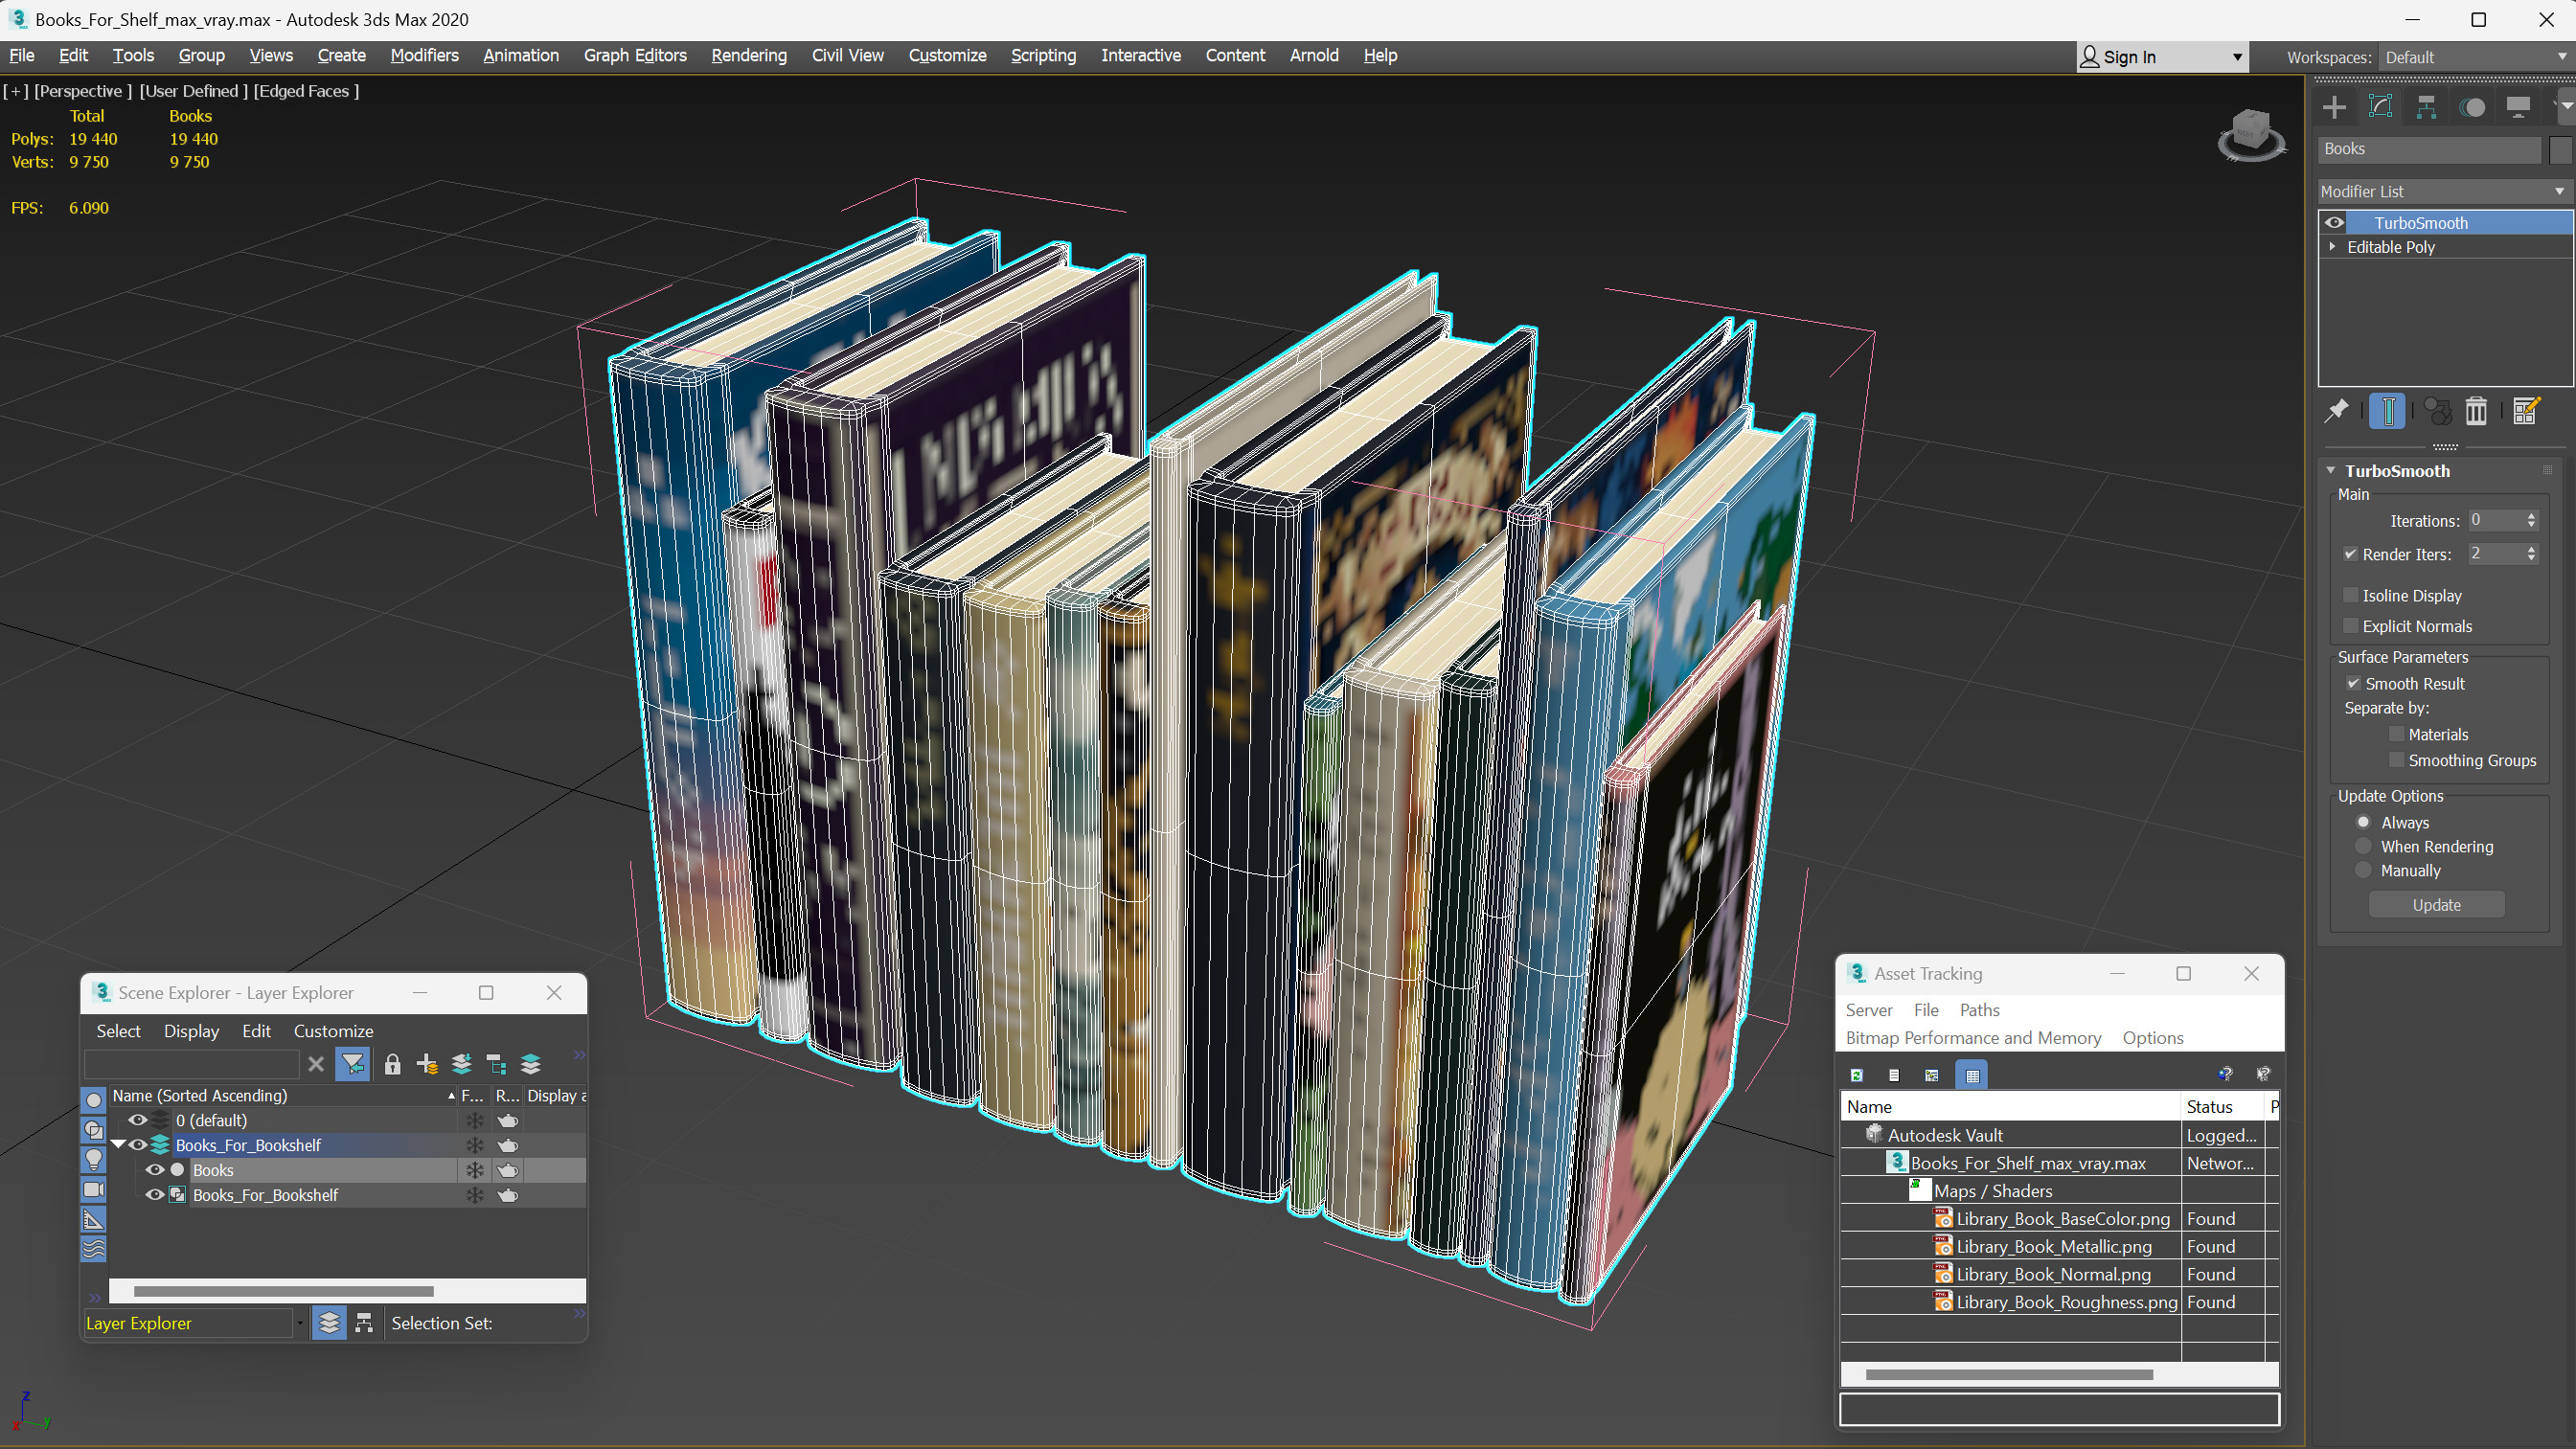Image resolution: width=2576 pixels, height=1449 pixels.
Task: Open the Motion command panel tab
Action: [2472, 107]
